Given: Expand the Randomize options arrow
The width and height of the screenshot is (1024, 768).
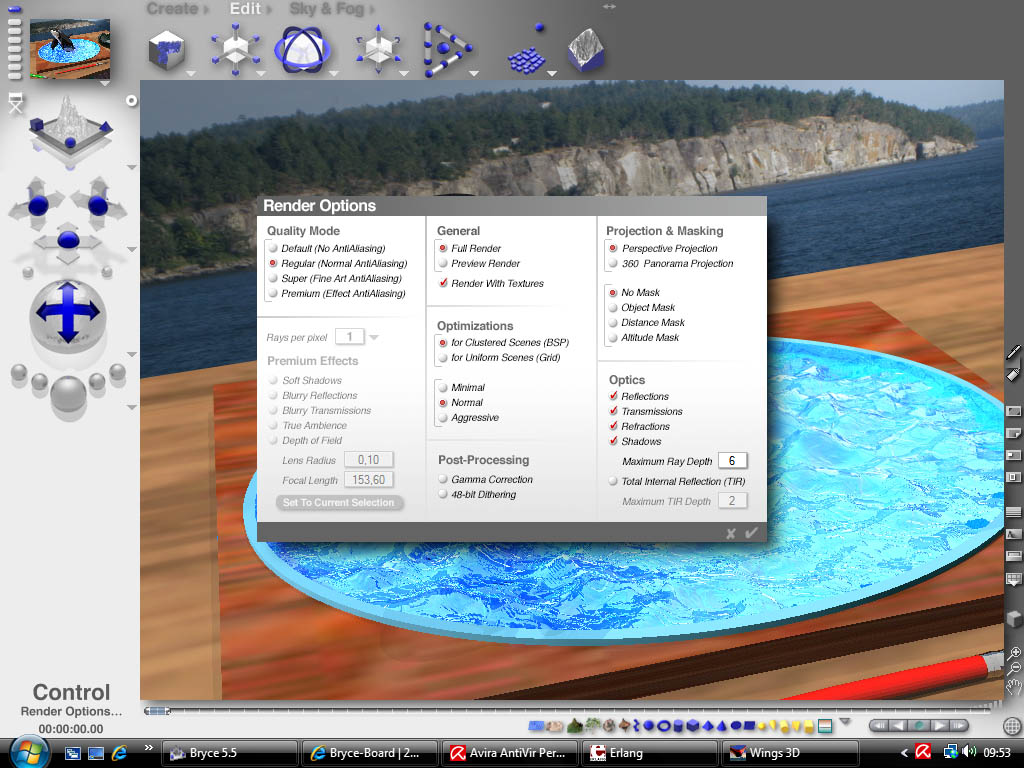Looking at the screenshot, I should click(552, 73).
